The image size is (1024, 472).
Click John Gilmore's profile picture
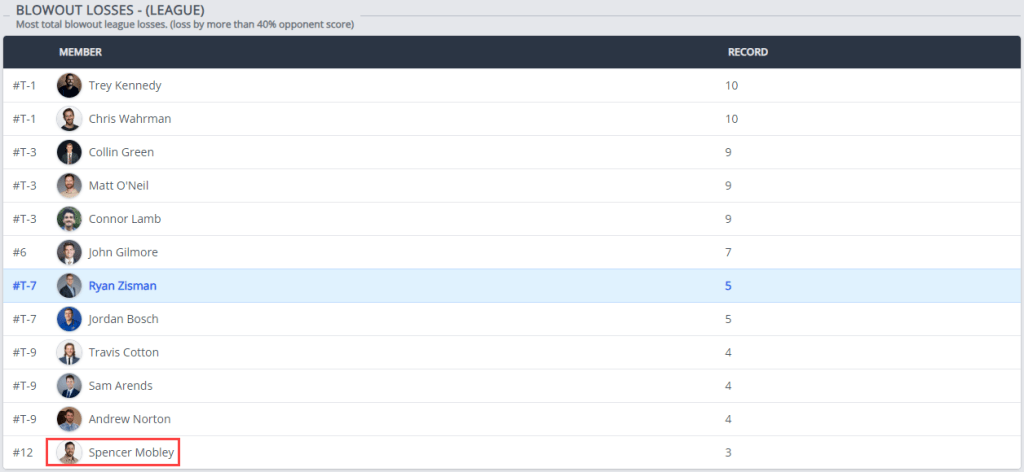coord(69,252)
